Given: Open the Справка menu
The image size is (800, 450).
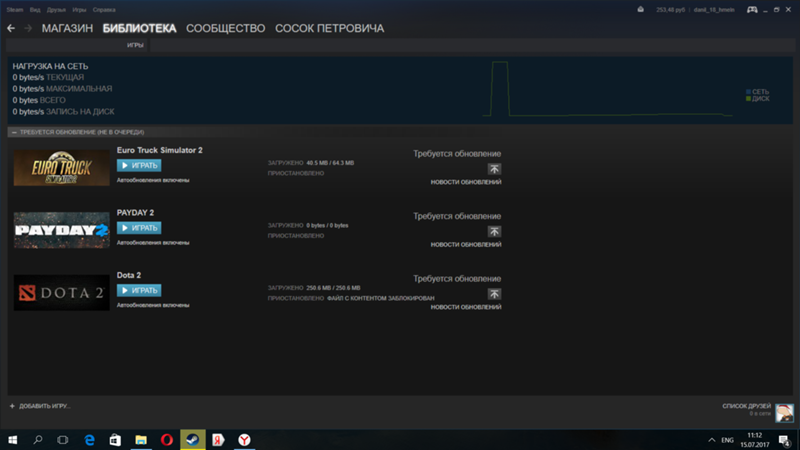Looking at the screenshot, I should 104,10.
